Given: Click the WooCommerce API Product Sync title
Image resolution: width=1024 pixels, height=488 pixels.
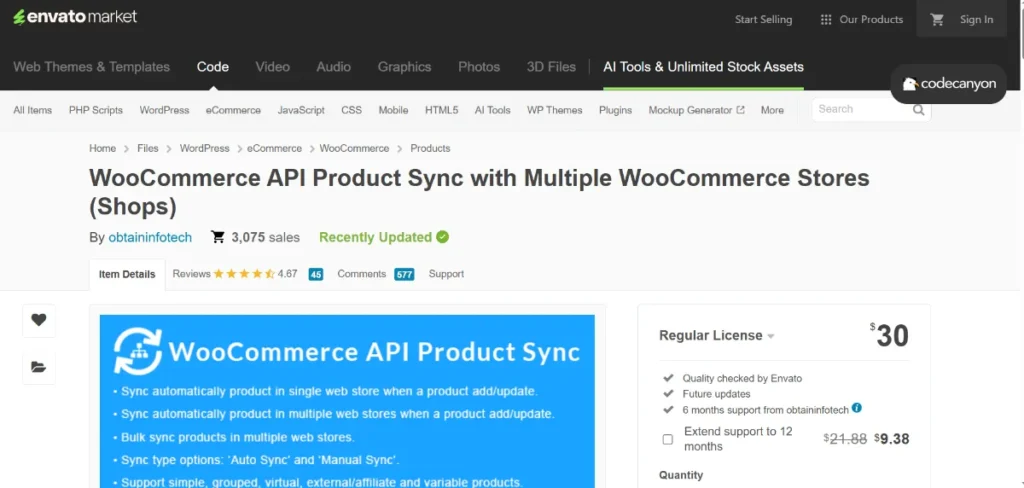Looking at the screenshot, I should click(x=479, y=191).
